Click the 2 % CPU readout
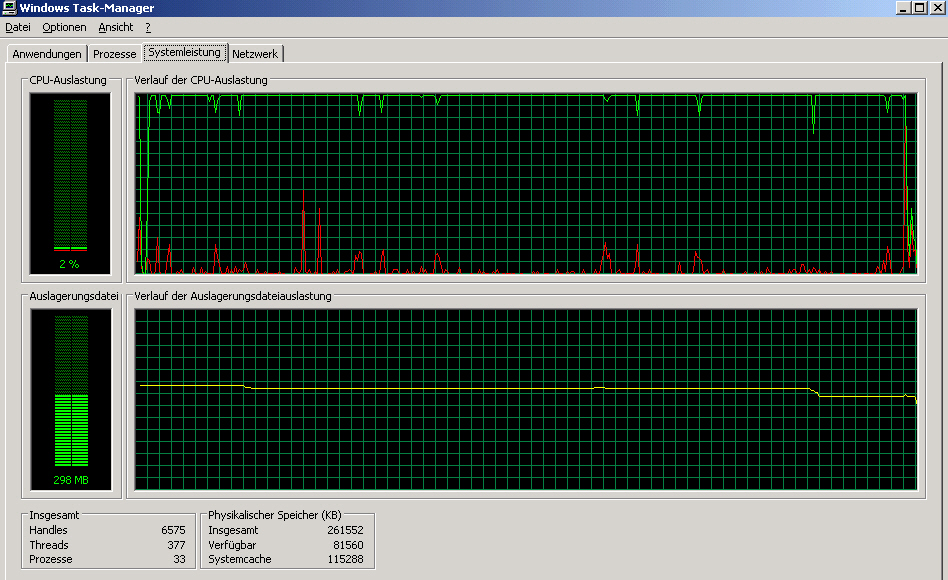 tap(69, 264)
